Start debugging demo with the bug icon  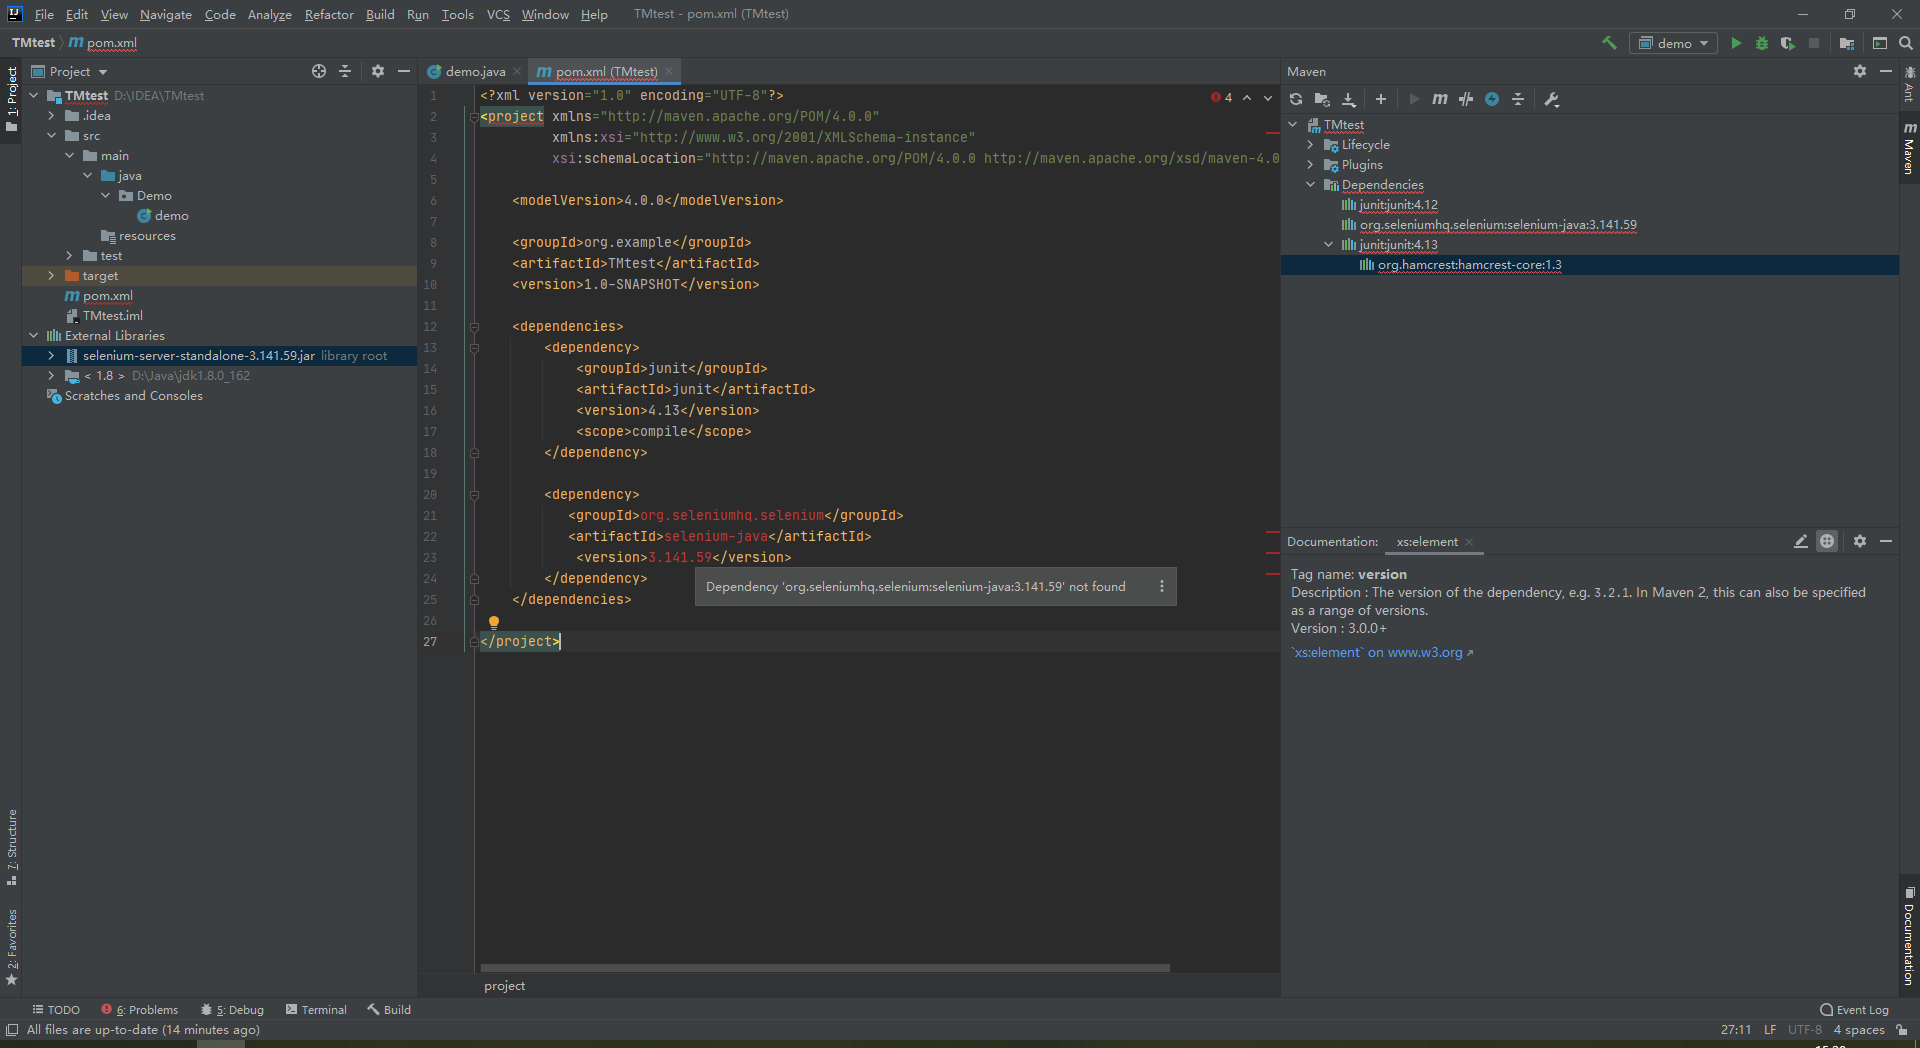tap(1762, 43)
